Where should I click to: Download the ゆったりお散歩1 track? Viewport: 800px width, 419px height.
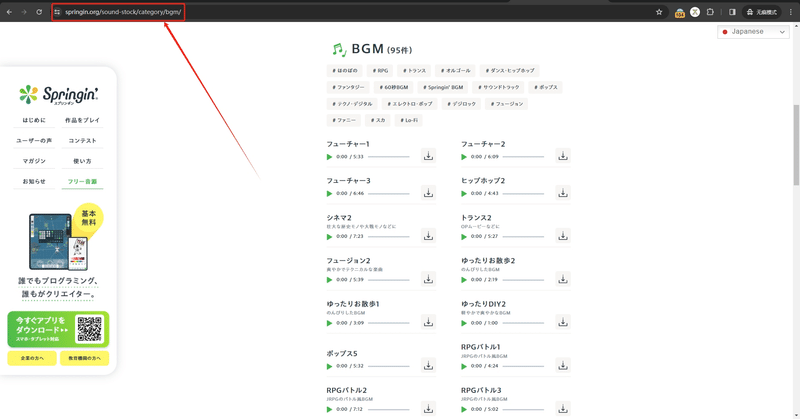click(x=428, y=322)
